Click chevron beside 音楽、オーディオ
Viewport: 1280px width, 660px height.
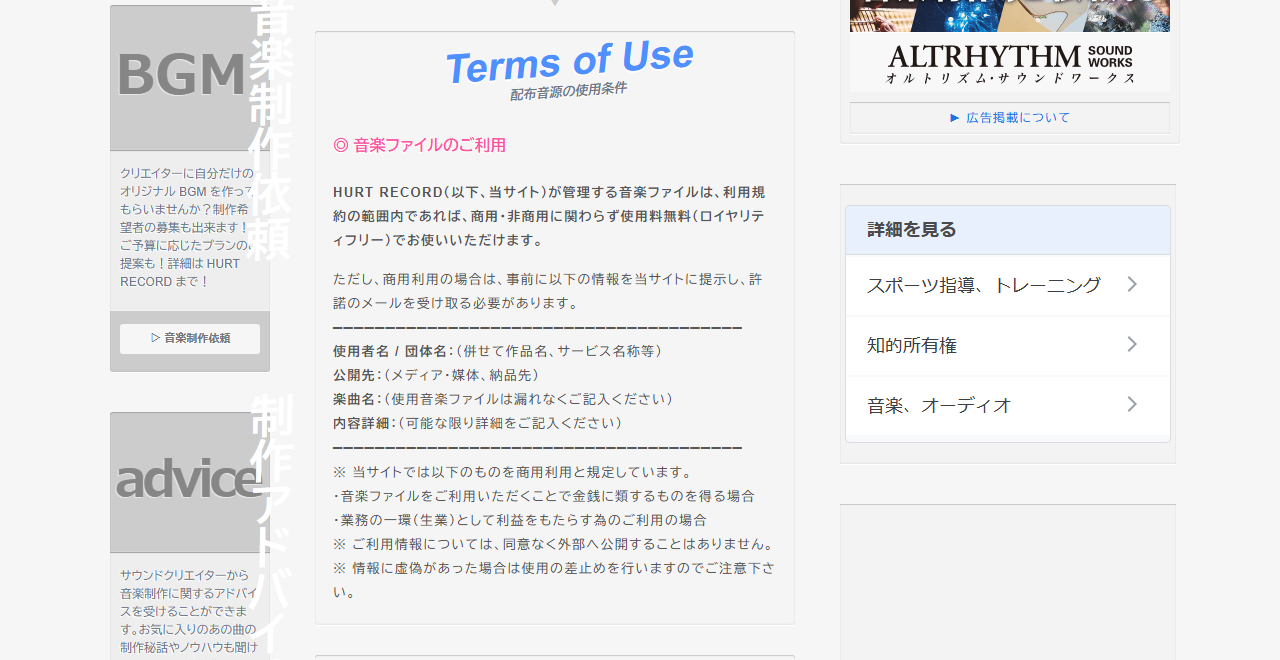(1132, 405)
